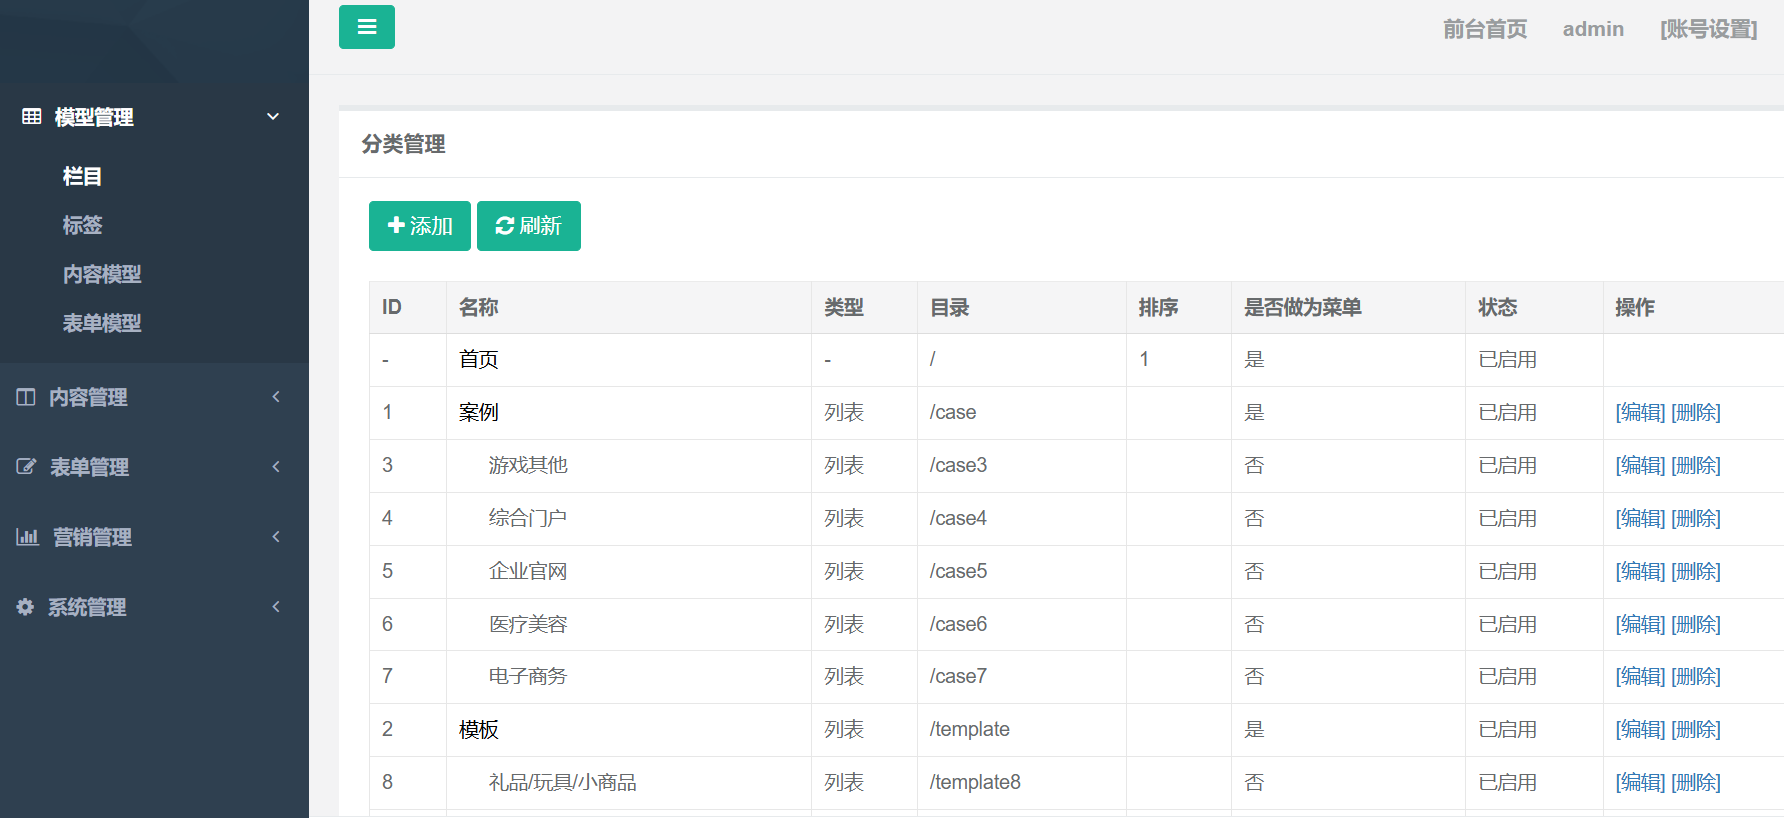Click the /template directory cell

(1022, 730)
